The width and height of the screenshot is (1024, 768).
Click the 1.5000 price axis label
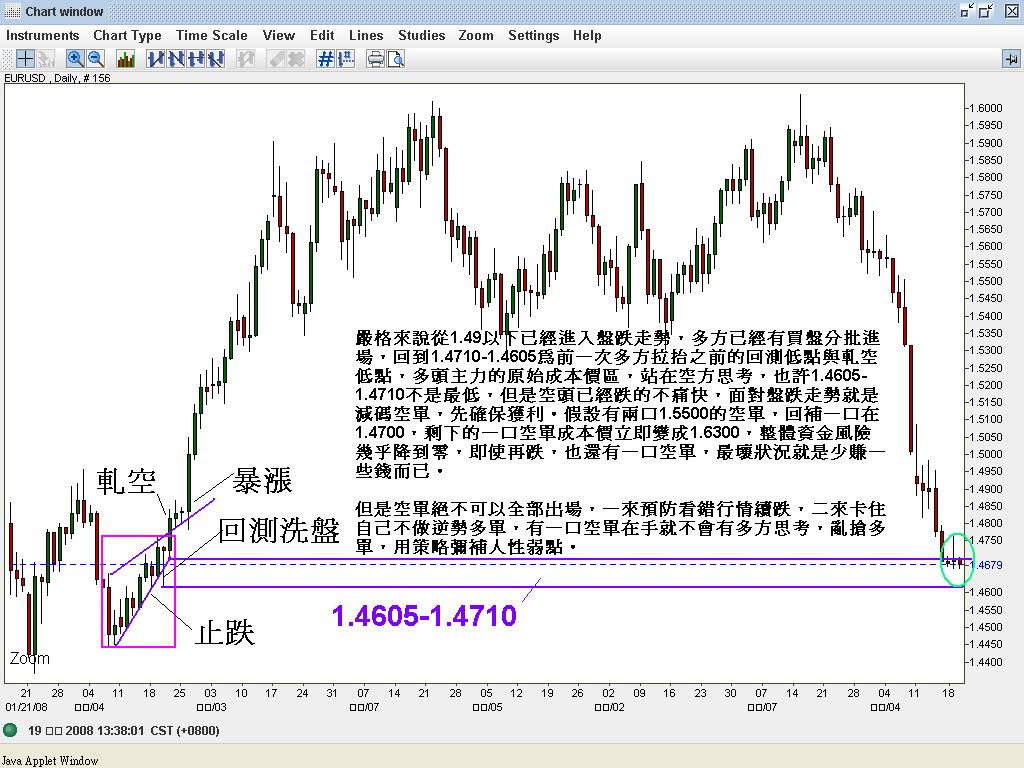pos(985,454)
